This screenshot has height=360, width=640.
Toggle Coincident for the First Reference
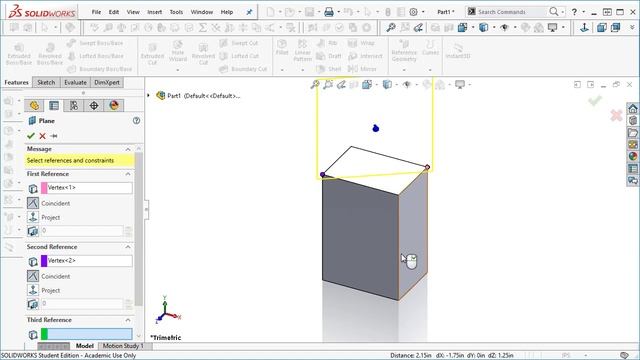click(33, 203)
